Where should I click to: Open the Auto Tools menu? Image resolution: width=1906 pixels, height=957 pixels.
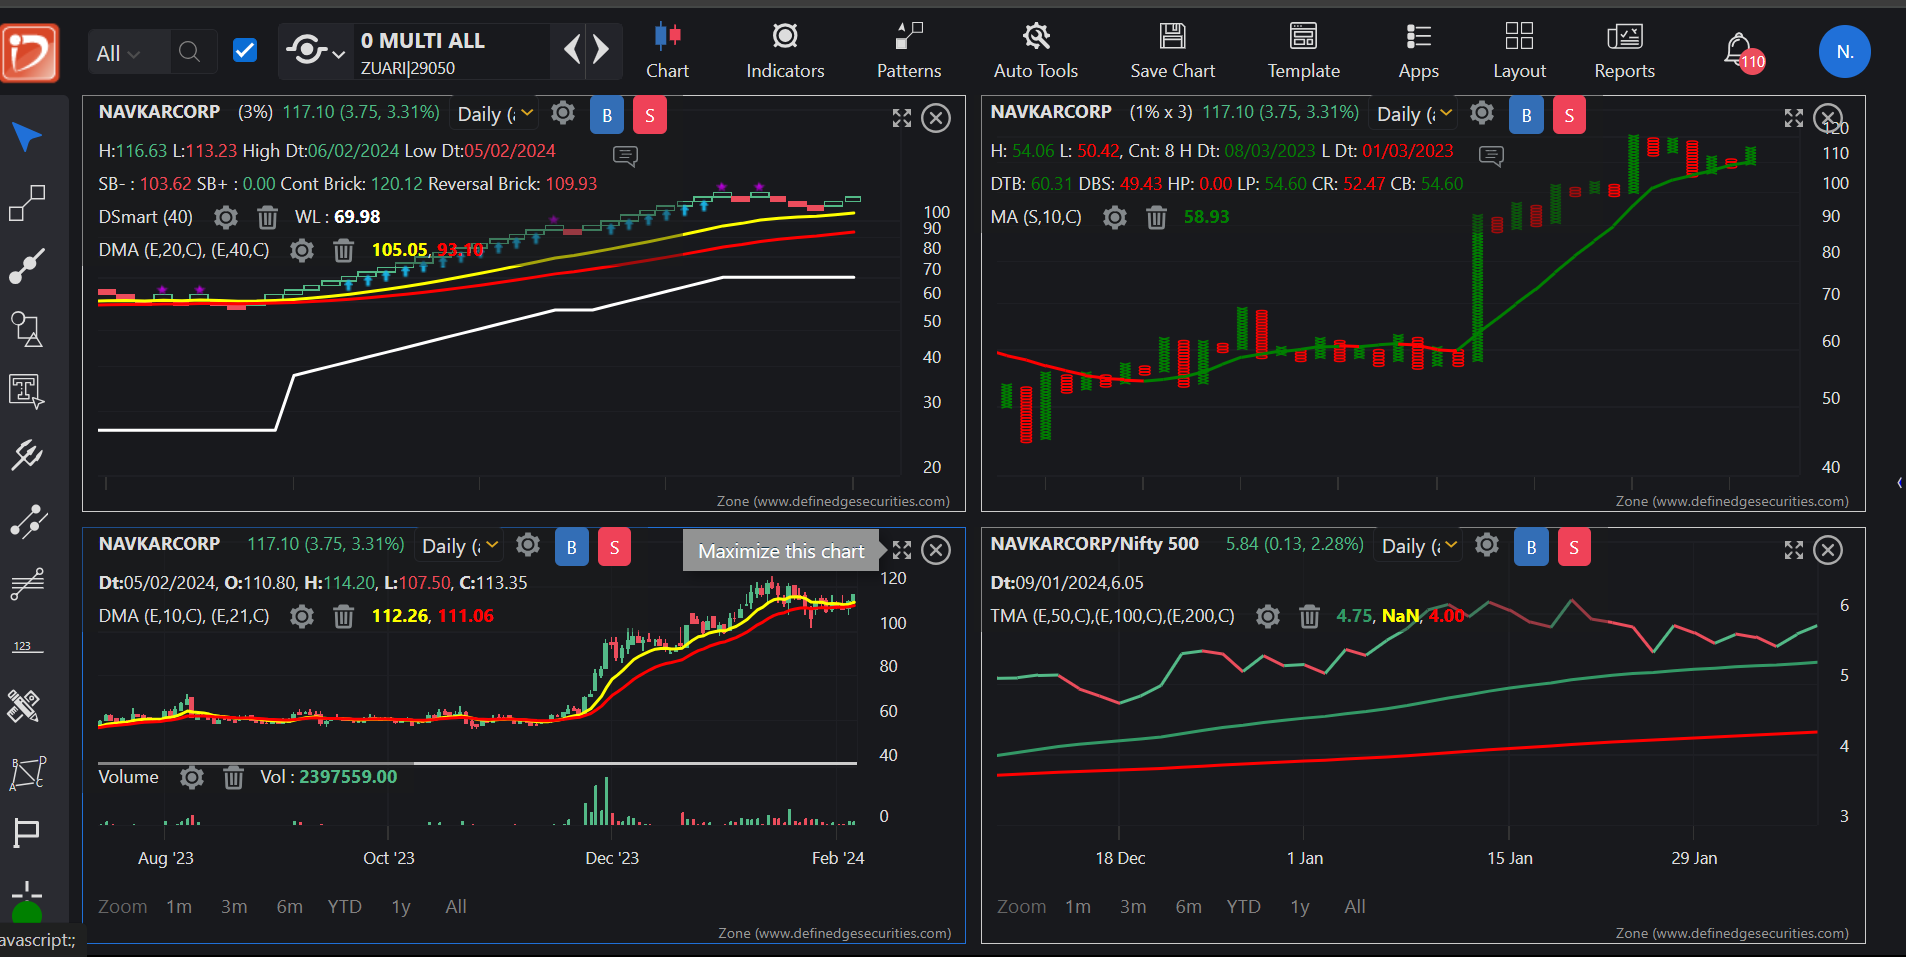[x=1036, y=52]
